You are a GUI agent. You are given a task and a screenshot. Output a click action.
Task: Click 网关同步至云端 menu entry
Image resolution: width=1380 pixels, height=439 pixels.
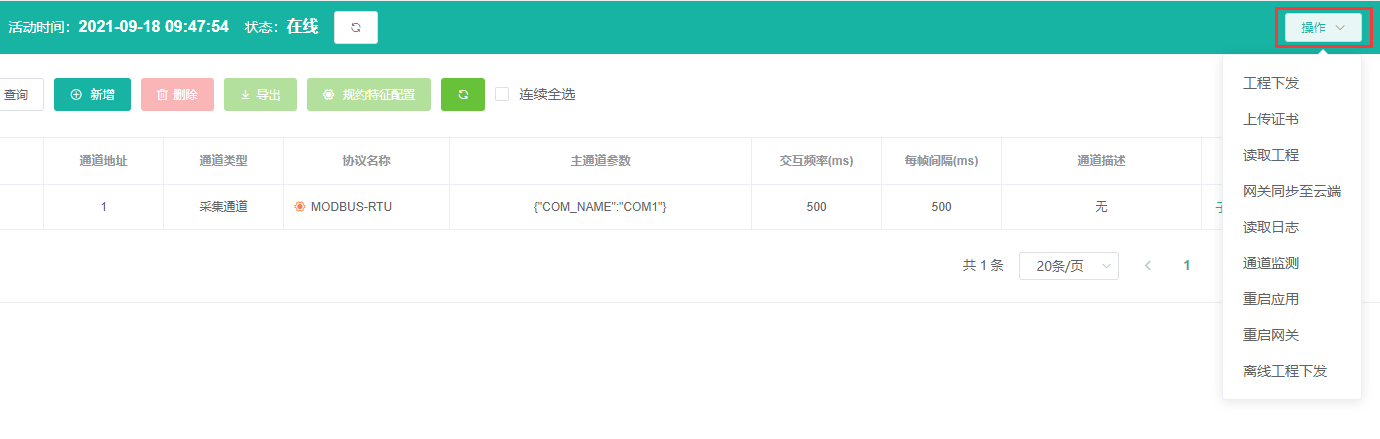pyautogui.click(x=1291, y=191)
